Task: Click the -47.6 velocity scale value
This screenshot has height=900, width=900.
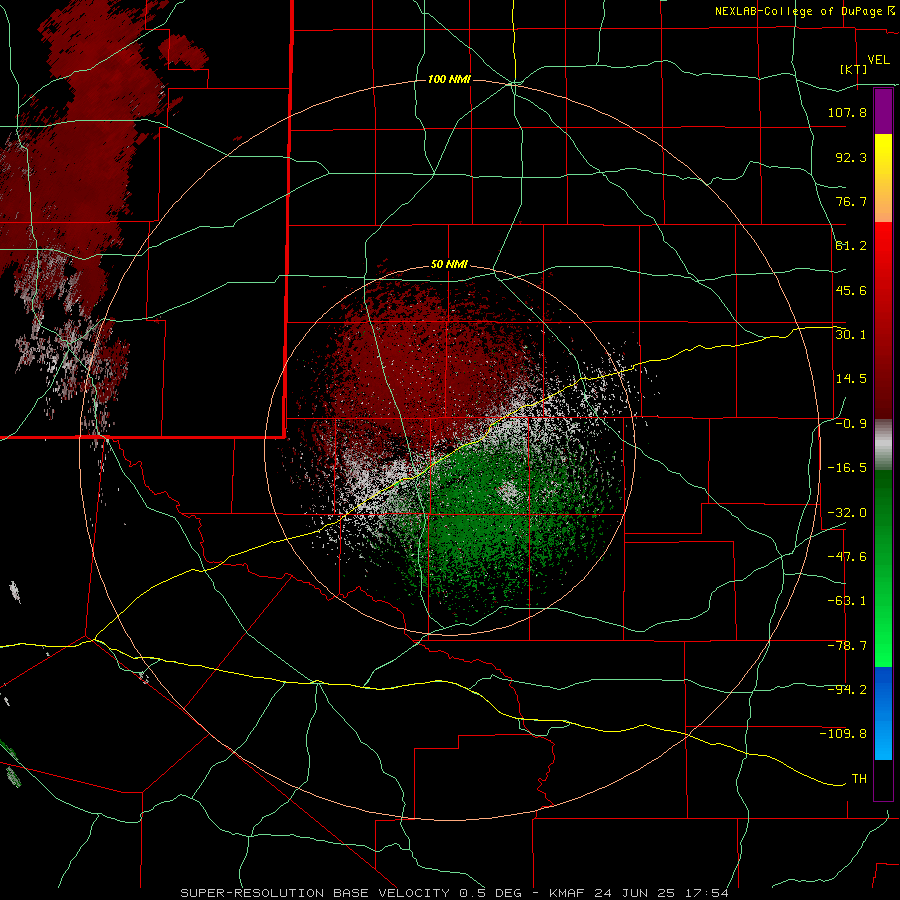Action: 847,557
